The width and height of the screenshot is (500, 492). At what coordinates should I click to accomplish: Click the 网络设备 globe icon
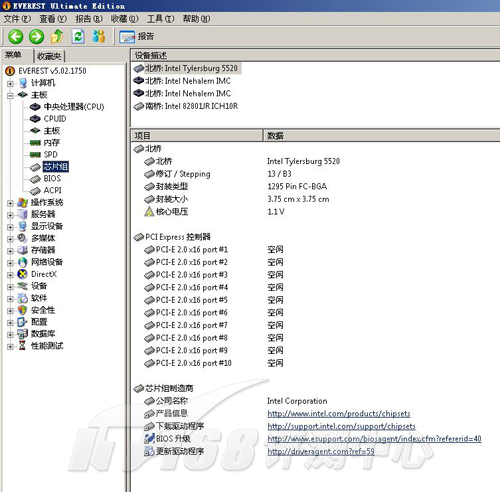pyautogui.click(x=22, y=262)
